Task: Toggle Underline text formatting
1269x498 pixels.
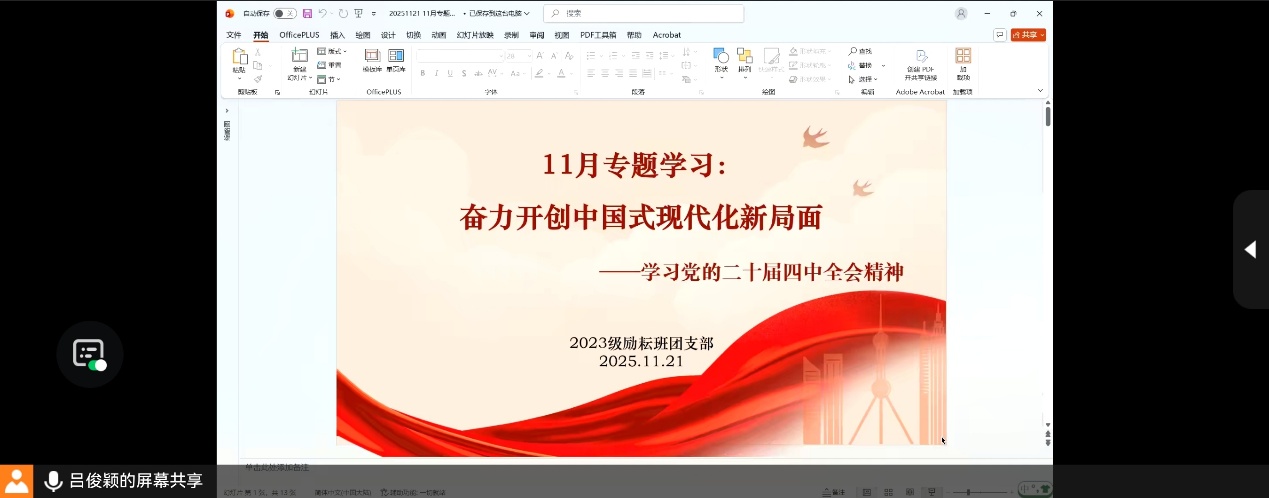Action: coord(450,73)
